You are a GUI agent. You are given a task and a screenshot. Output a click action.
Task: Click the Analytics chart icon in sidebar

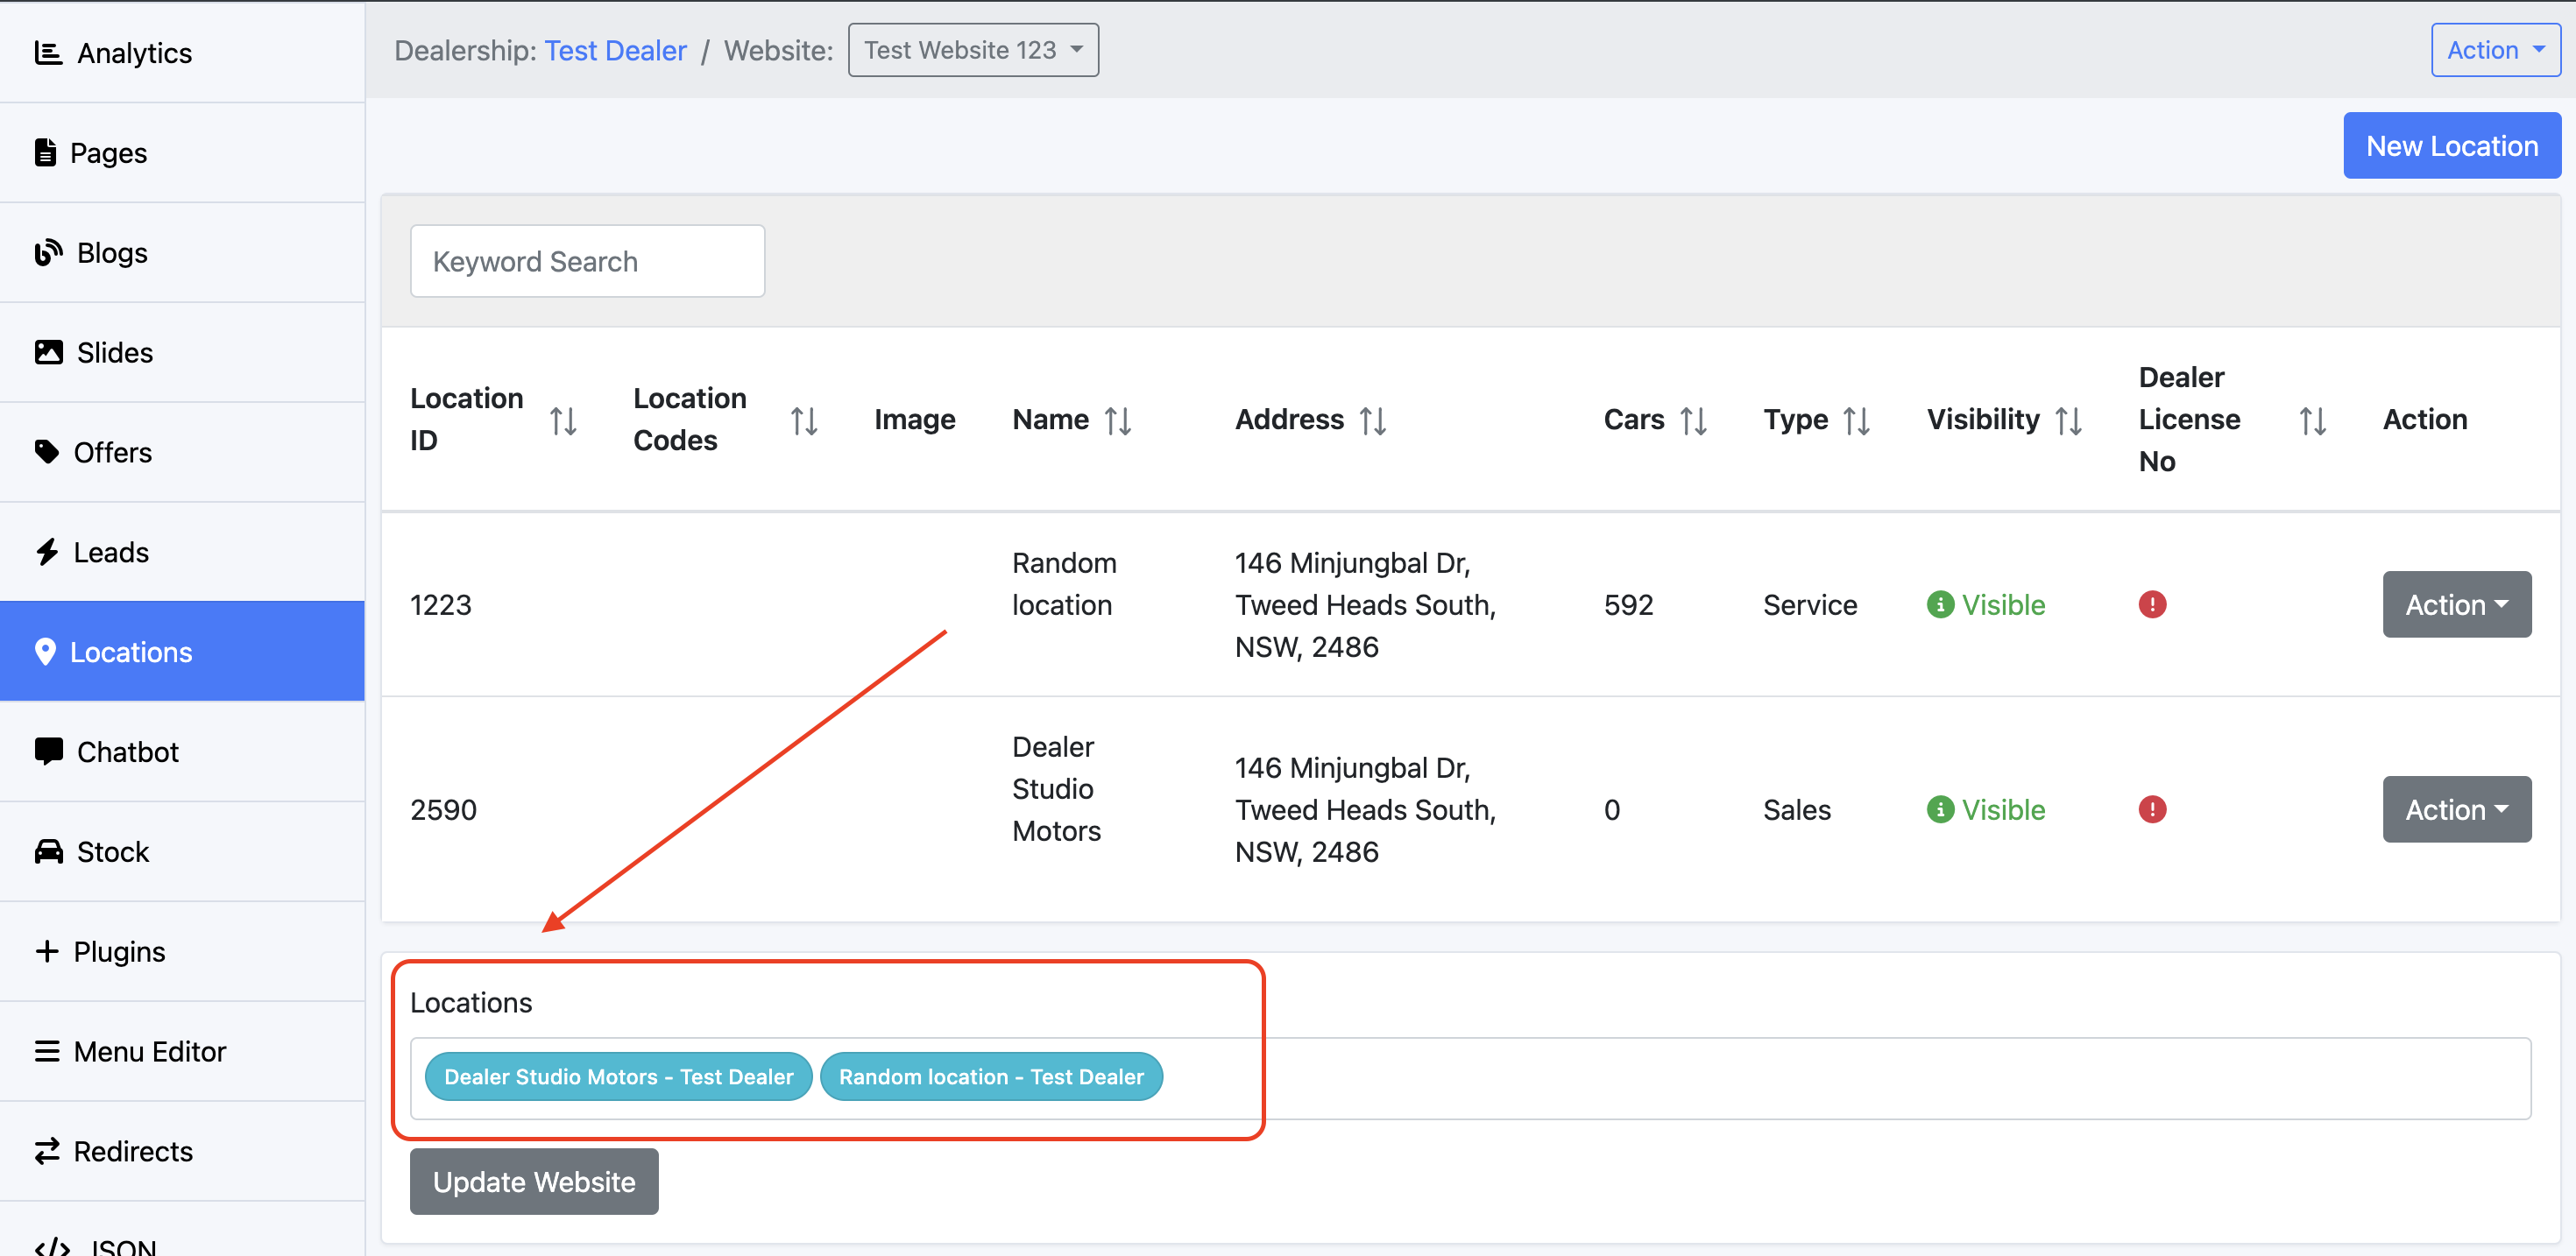coord(47,52)
